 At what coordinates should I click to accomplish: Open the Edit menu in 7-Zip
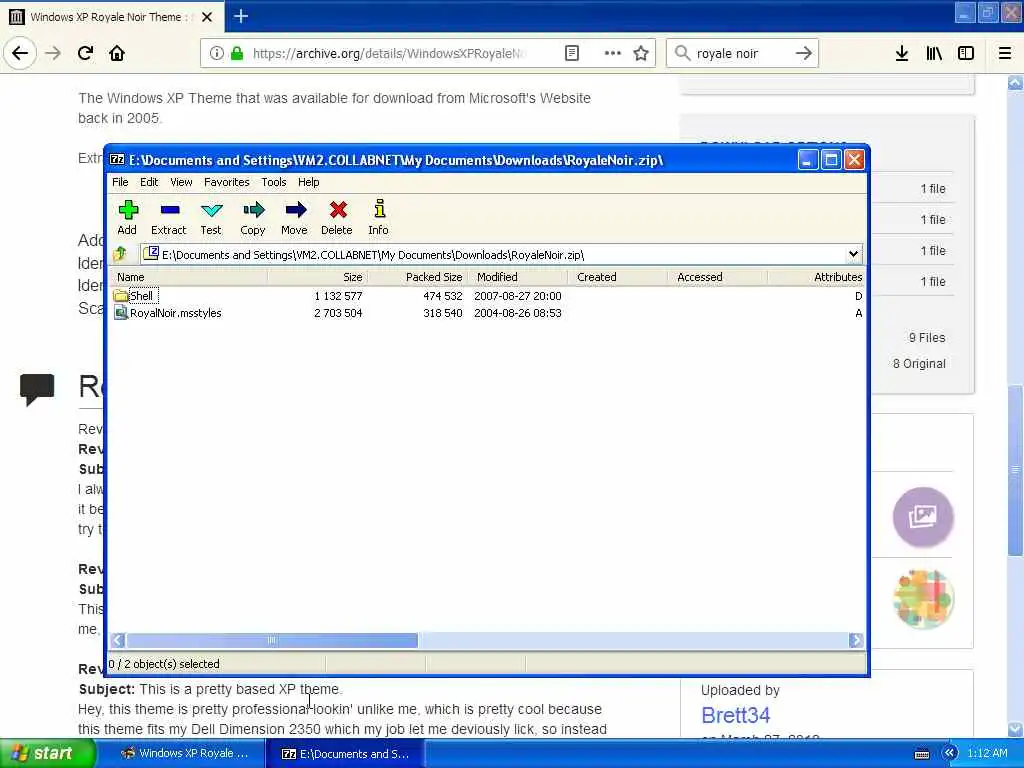[x=149, y=182]
